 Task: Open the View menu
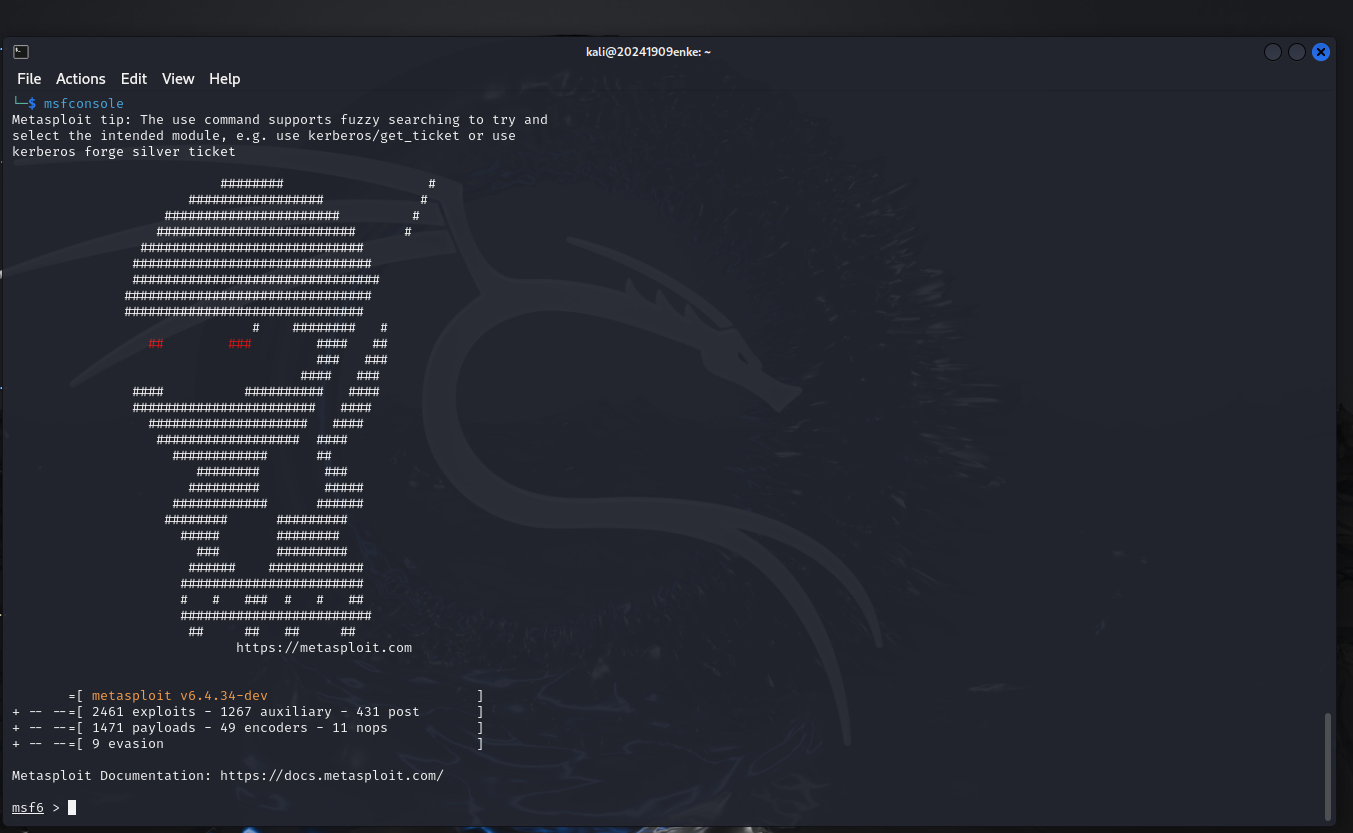(178, 79)
